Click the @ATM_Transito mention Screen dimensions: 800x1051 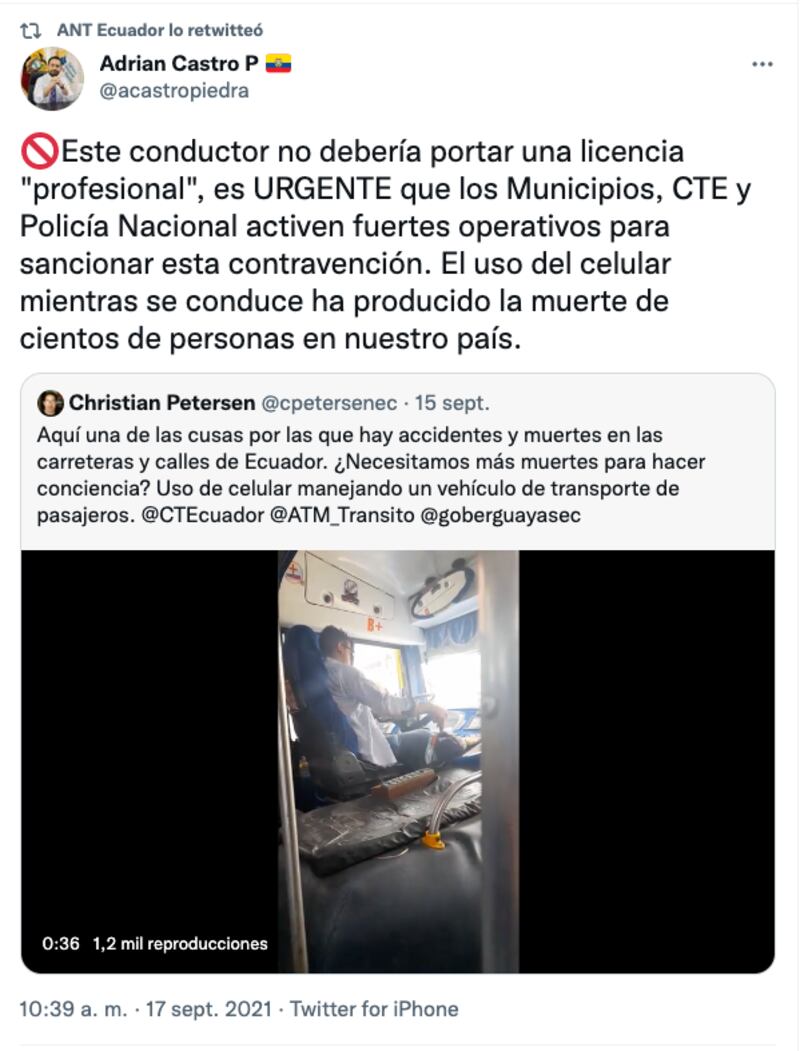click(342, 515)
